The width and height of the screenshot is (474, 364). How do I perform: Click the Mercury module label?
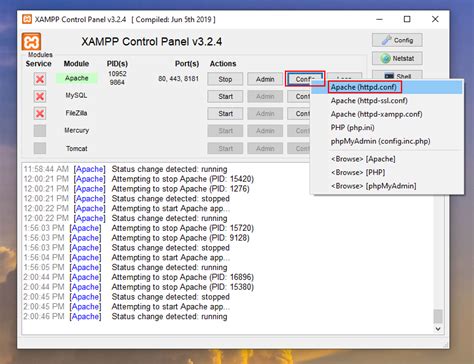[x=77, y=130]
